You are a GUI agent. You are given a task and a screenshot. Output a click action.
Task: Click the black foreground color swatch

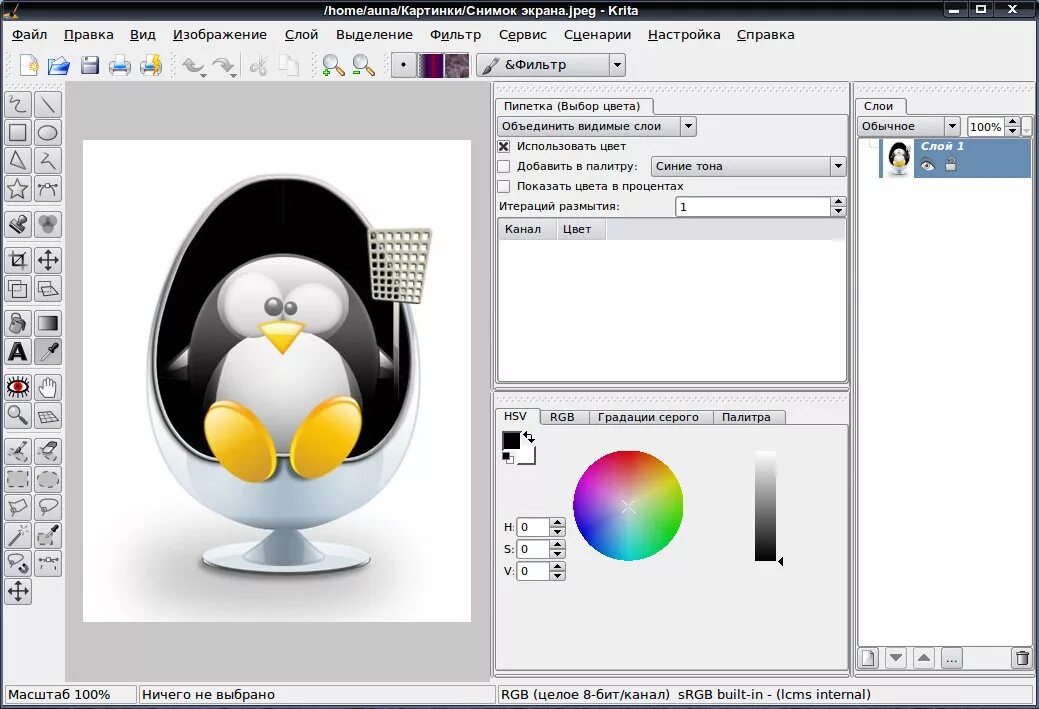[511, 441]
